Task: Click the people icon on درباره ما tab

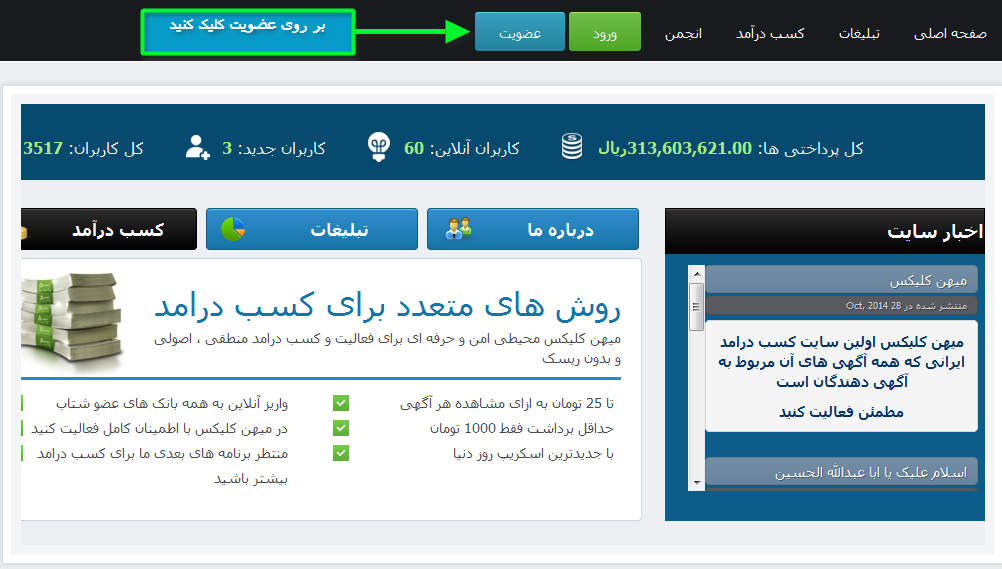Action: pyautogui.click(x=459, y=229)
